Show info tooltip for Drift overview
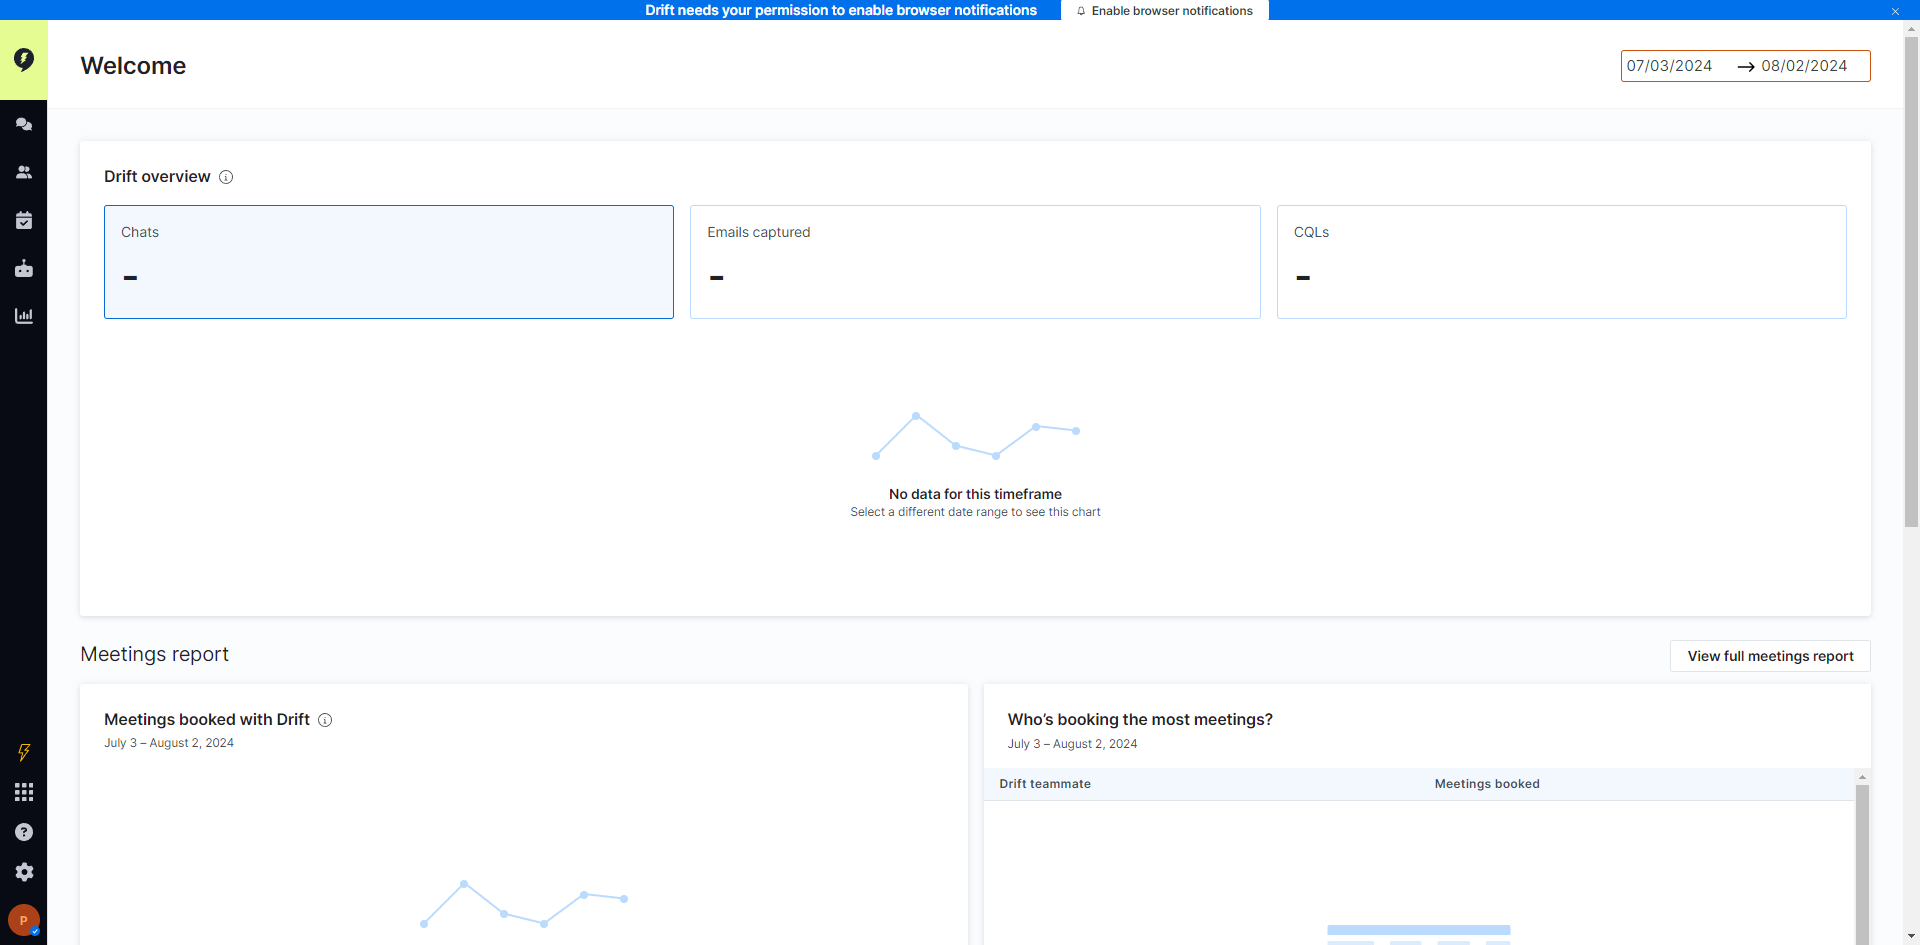Viewport: 1920px width, 945px height. tap(226, 177)
